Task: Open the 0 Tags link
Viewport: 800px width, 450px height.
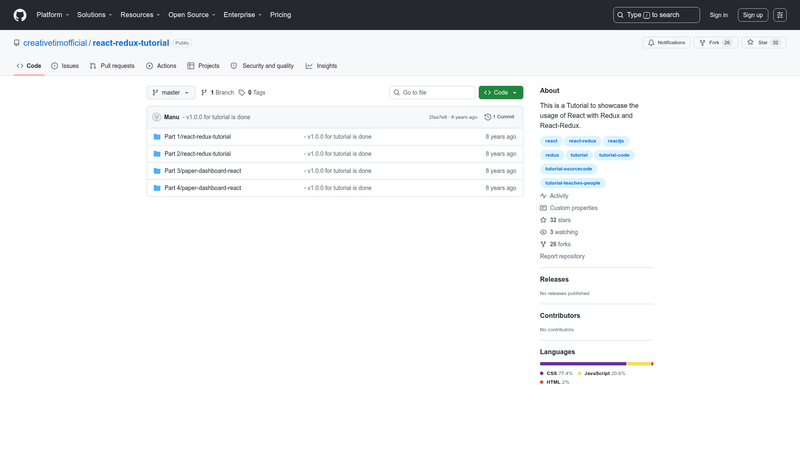Action: pyautogui.click(x=253, y=92)
